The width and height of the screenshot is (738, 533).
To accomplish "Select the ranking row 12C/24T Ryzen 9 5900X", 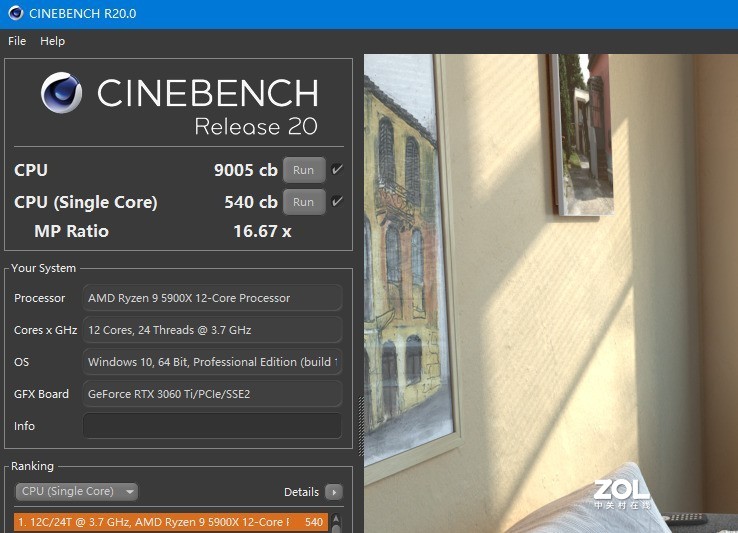I will click(x=171, y=522).
